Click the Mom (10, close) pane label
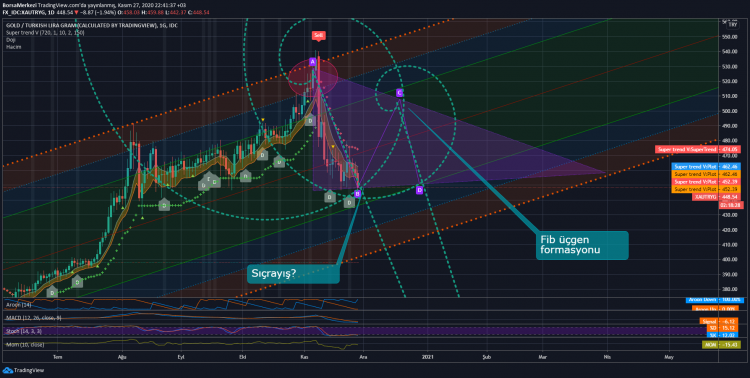 point(24,345)
